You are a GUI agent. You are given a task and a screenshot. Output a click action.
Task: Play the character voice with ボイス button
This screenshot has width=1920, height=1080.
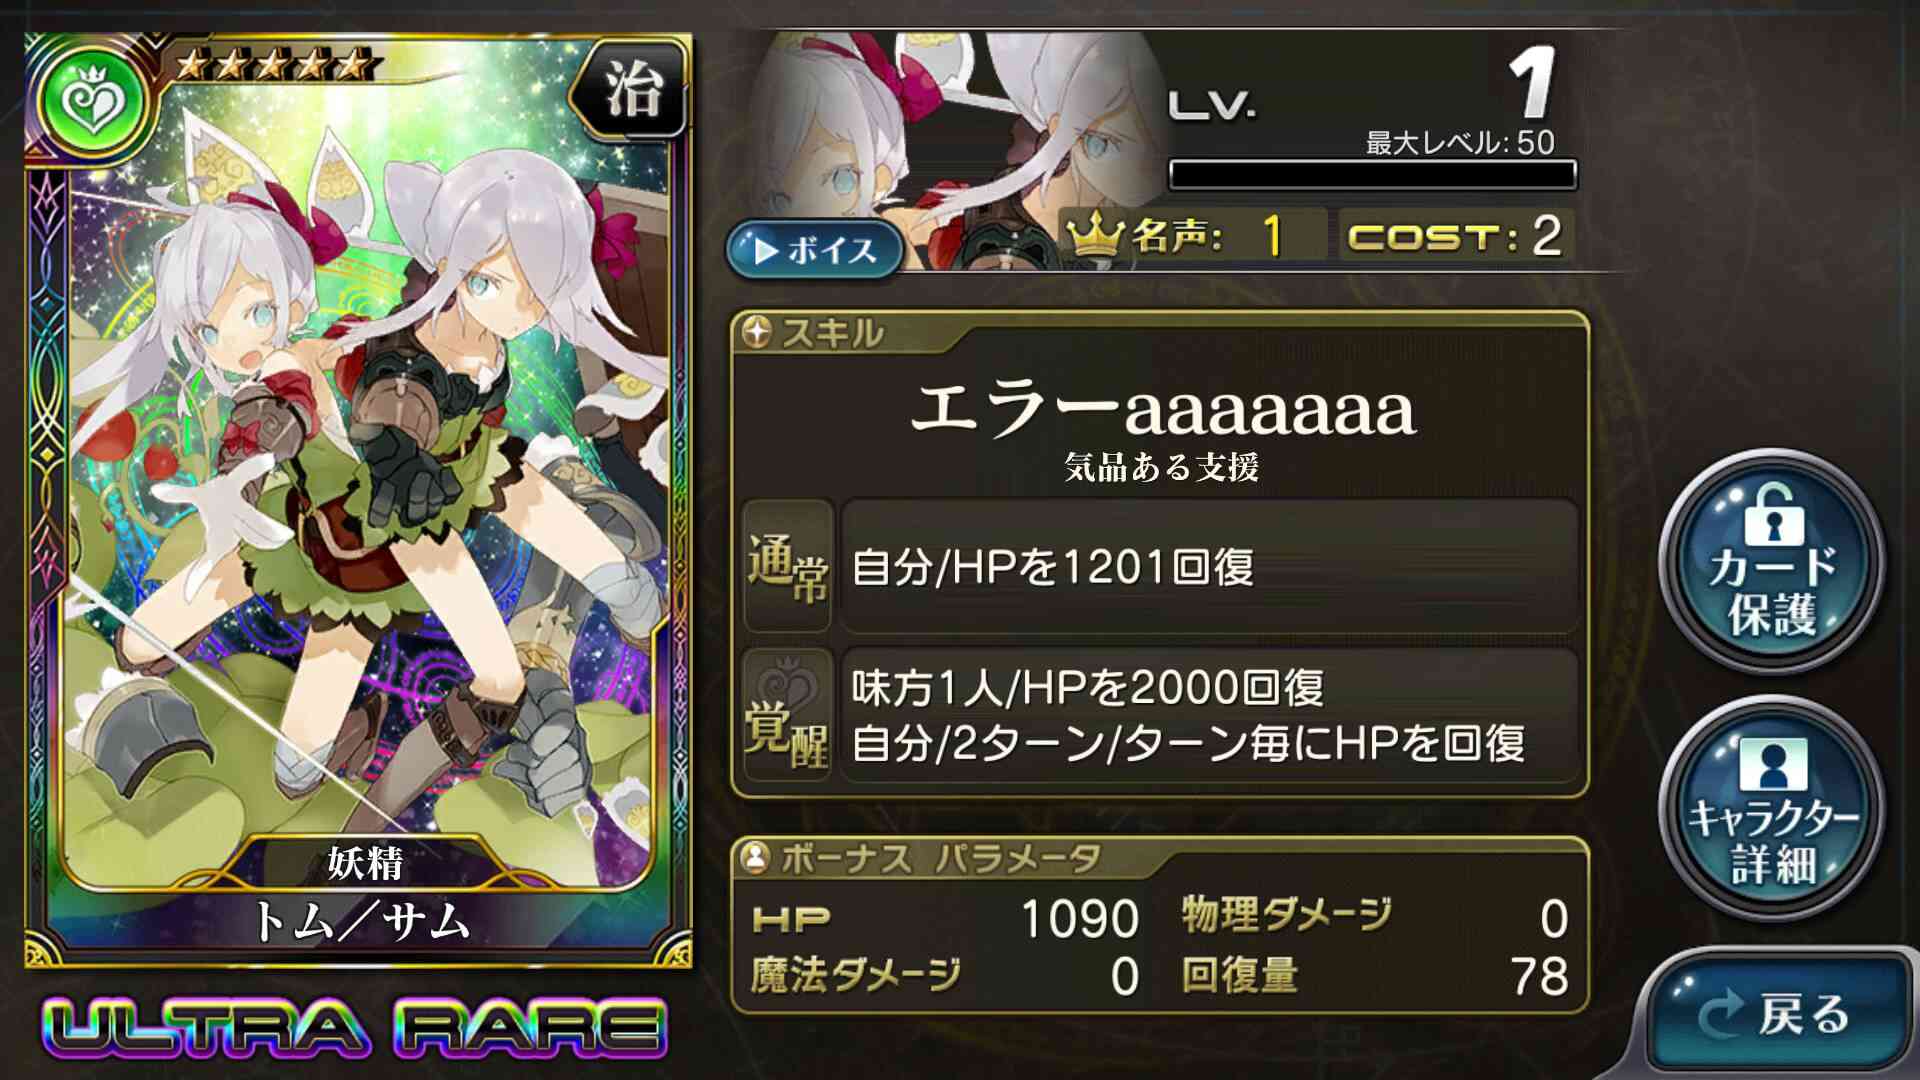pos(815,249)
